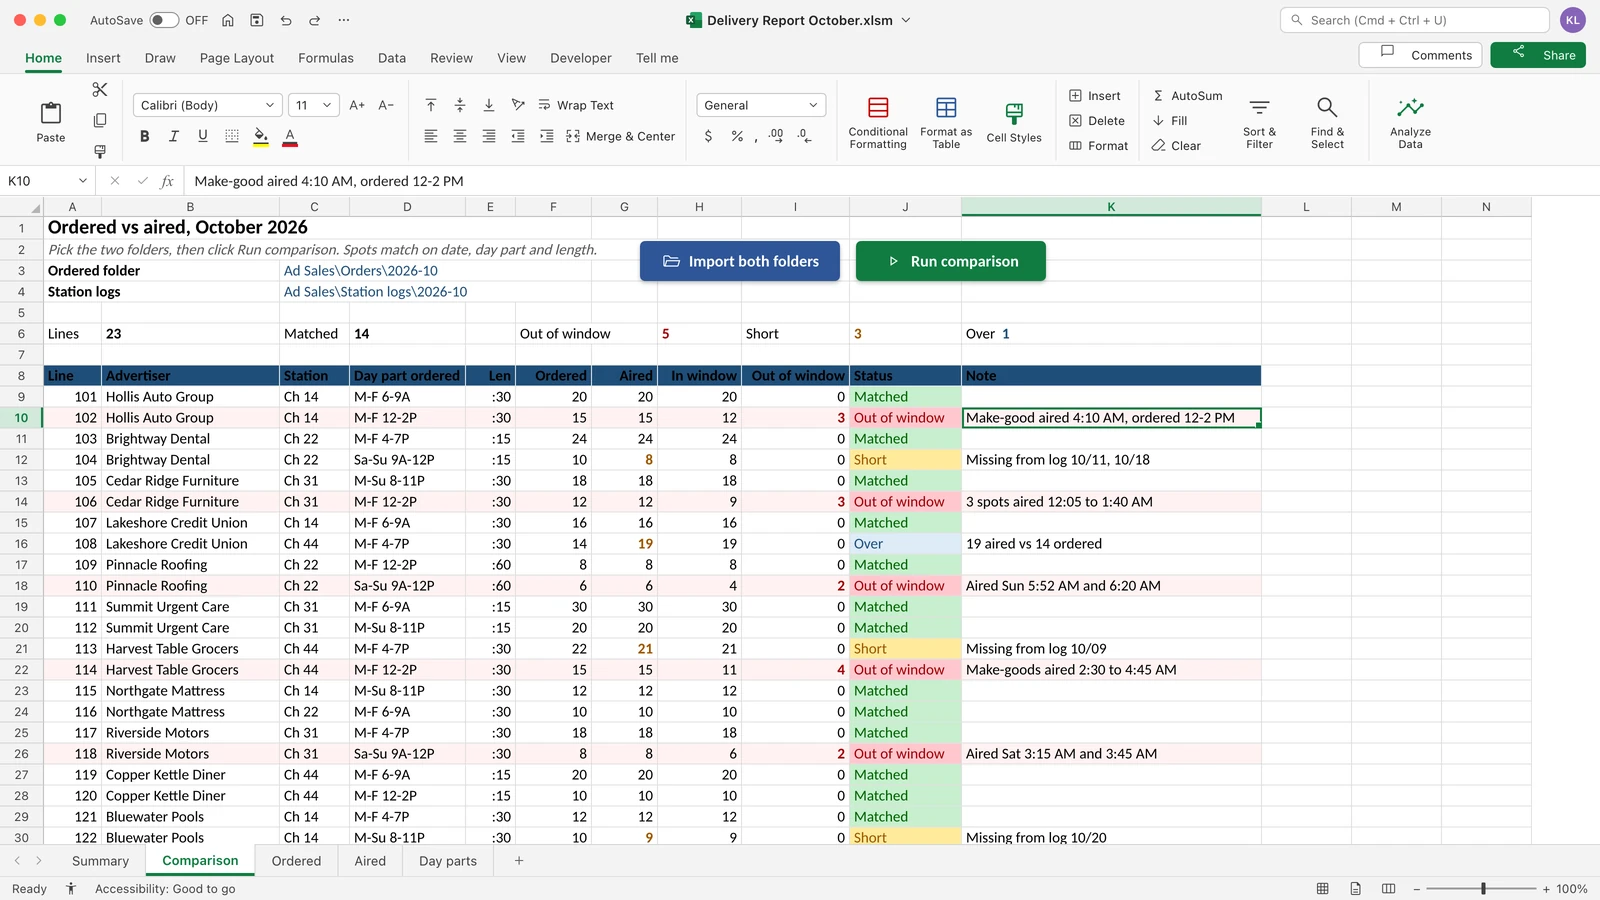The width and height of the screenshot is (1600, 900).
Task: Open the font size dropdown
Action: (315, 105)
